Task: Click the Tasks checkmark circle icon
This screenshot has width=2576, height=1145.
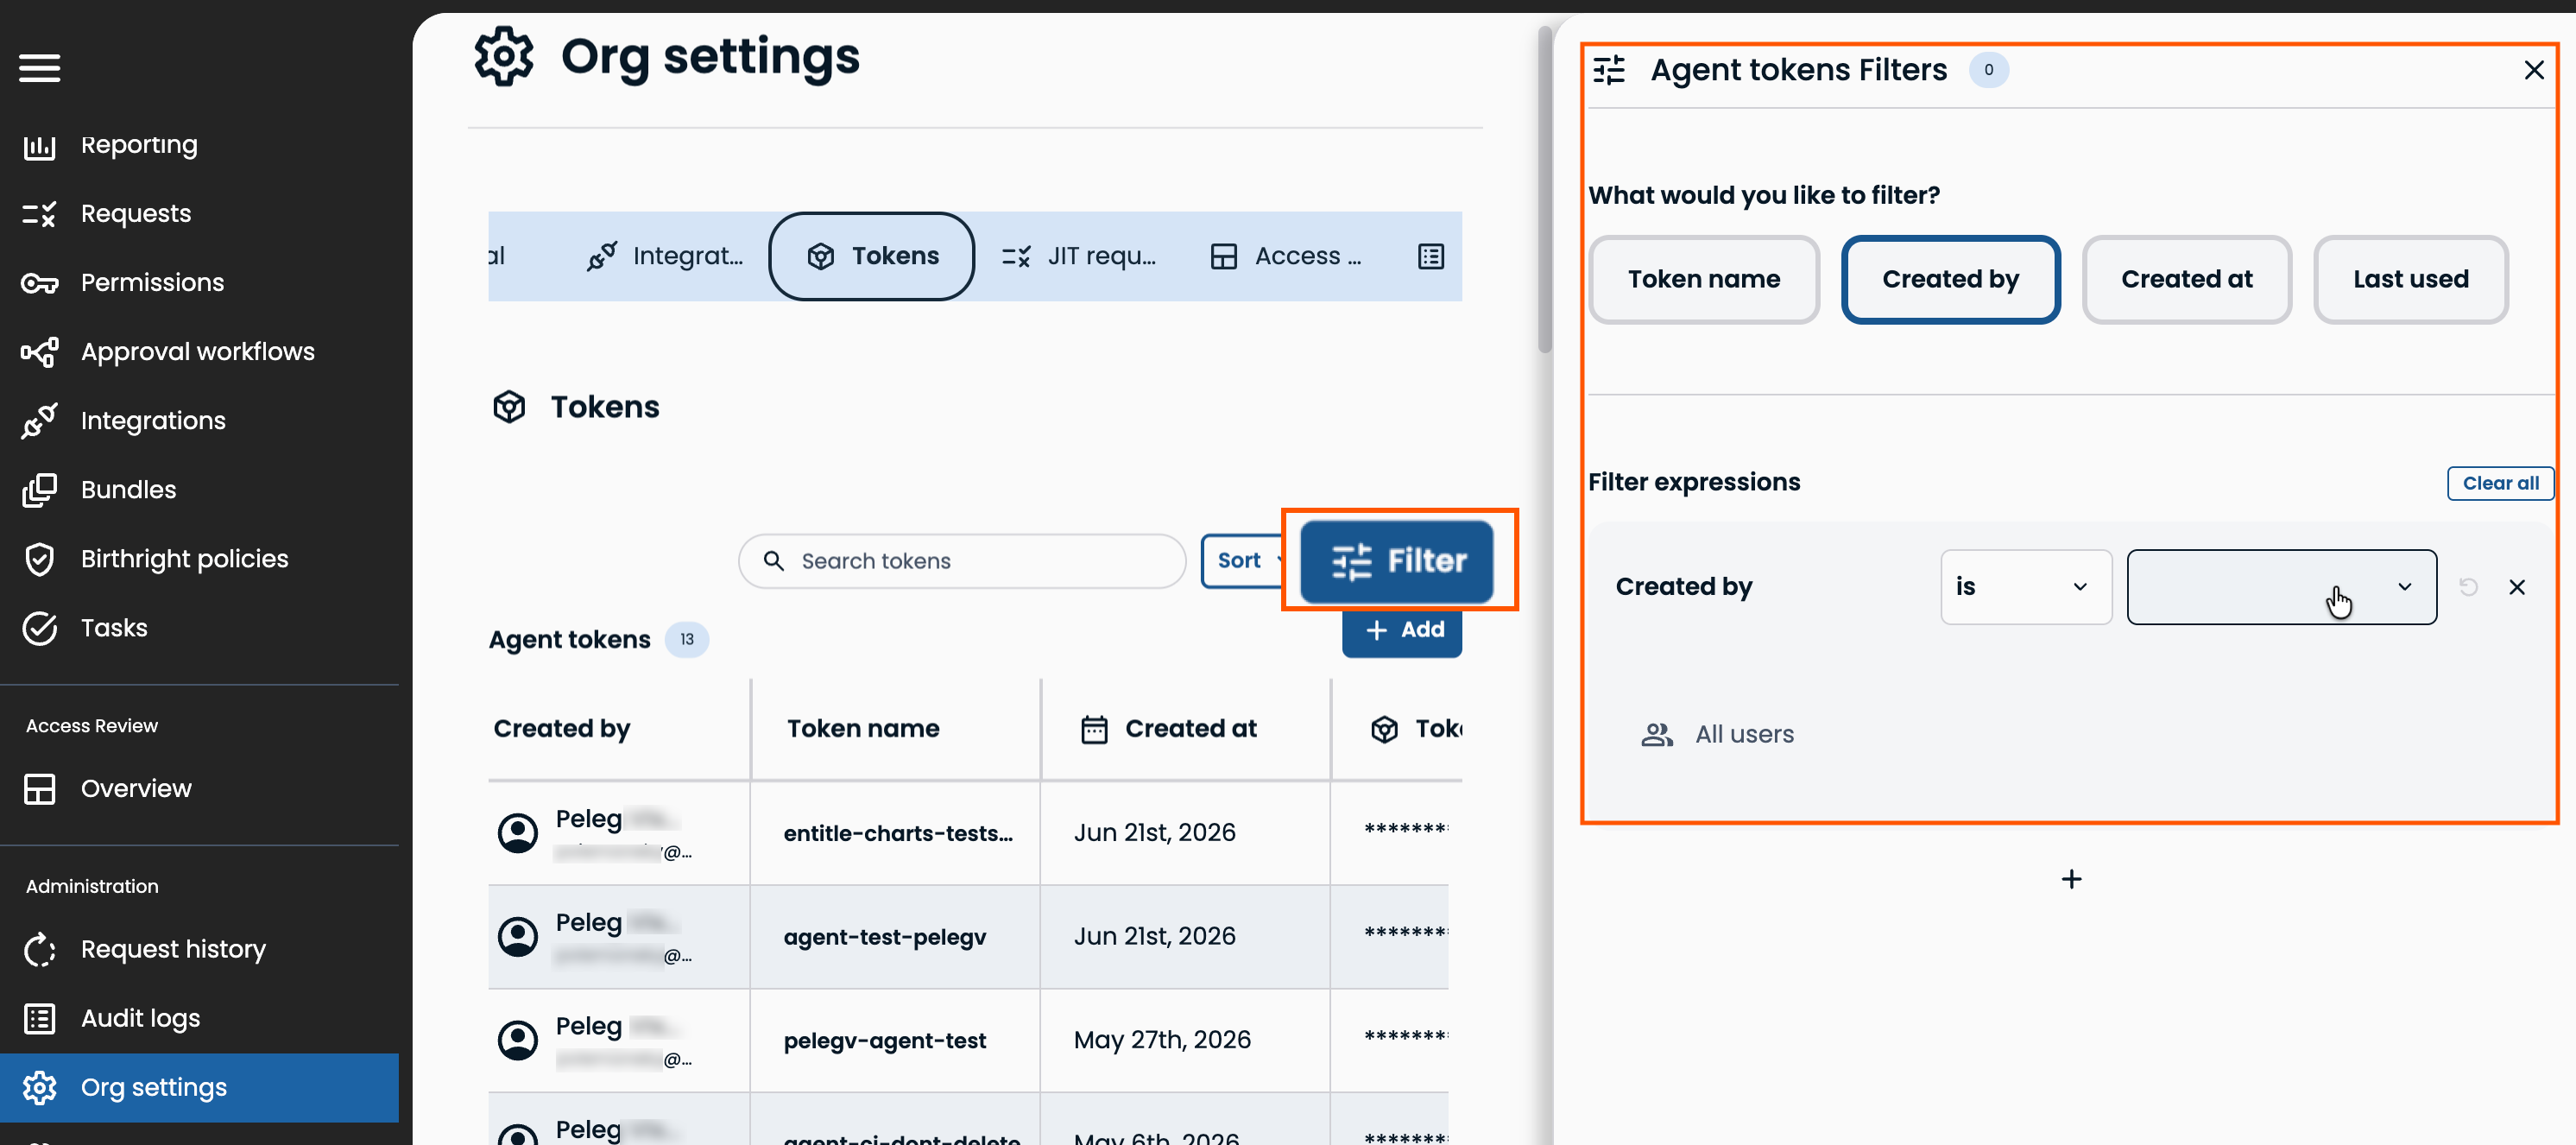Action: pyautogui.click(x=39, y=628)
